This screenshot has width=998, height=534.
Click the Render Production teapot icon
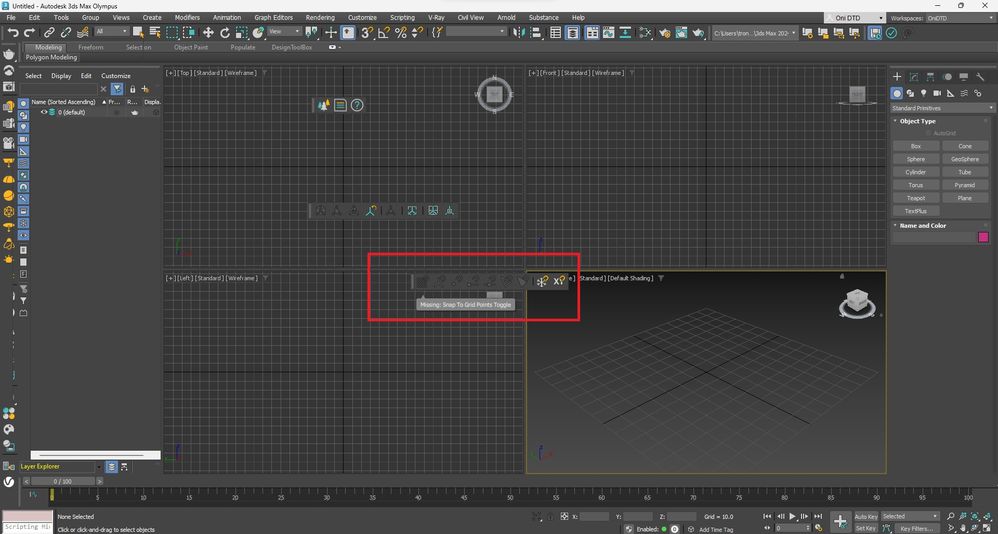(698, 32)
